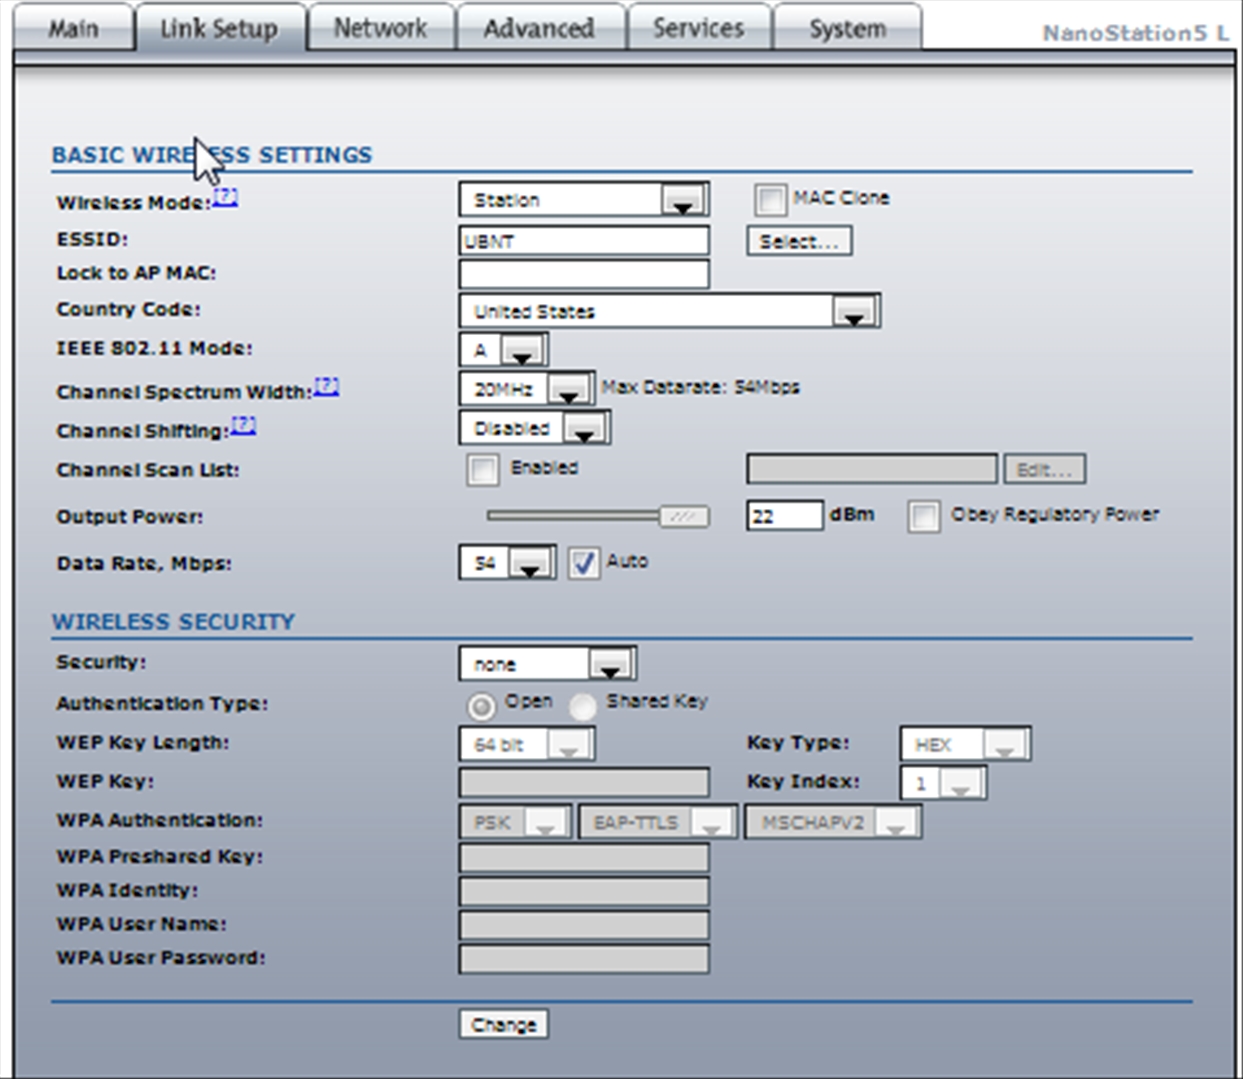Click the WIRELESS SECURITY heading
The width and height of the screenshot is (1243, 1079).
(174, 621)
